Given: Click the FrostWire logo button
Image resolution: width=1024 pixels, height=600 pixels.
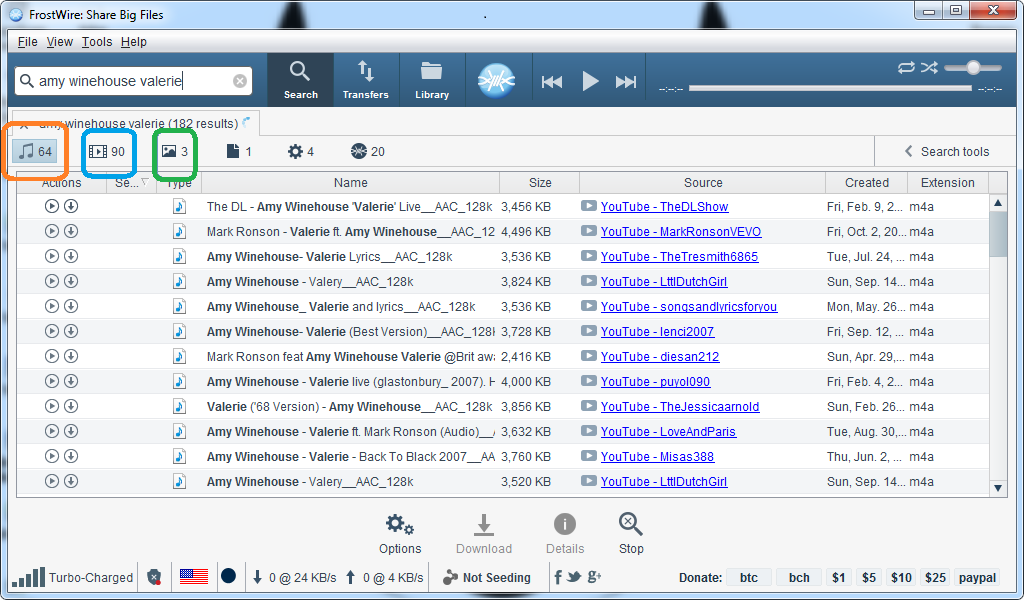Looking at the screenshot, I should pos(496,80).
